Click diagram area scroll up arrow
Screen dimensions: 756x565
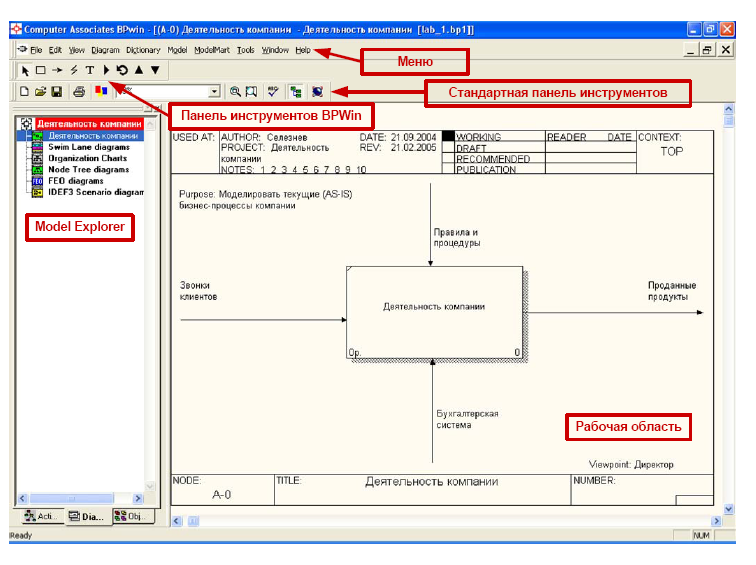point(729,109)
